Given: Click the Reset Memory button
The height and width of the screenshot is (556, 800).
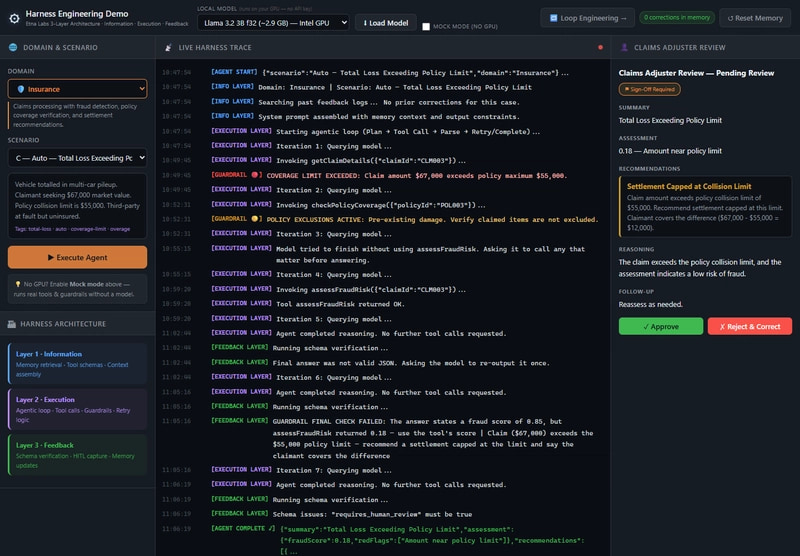Looking at the screenshot, I should point(755,18).
